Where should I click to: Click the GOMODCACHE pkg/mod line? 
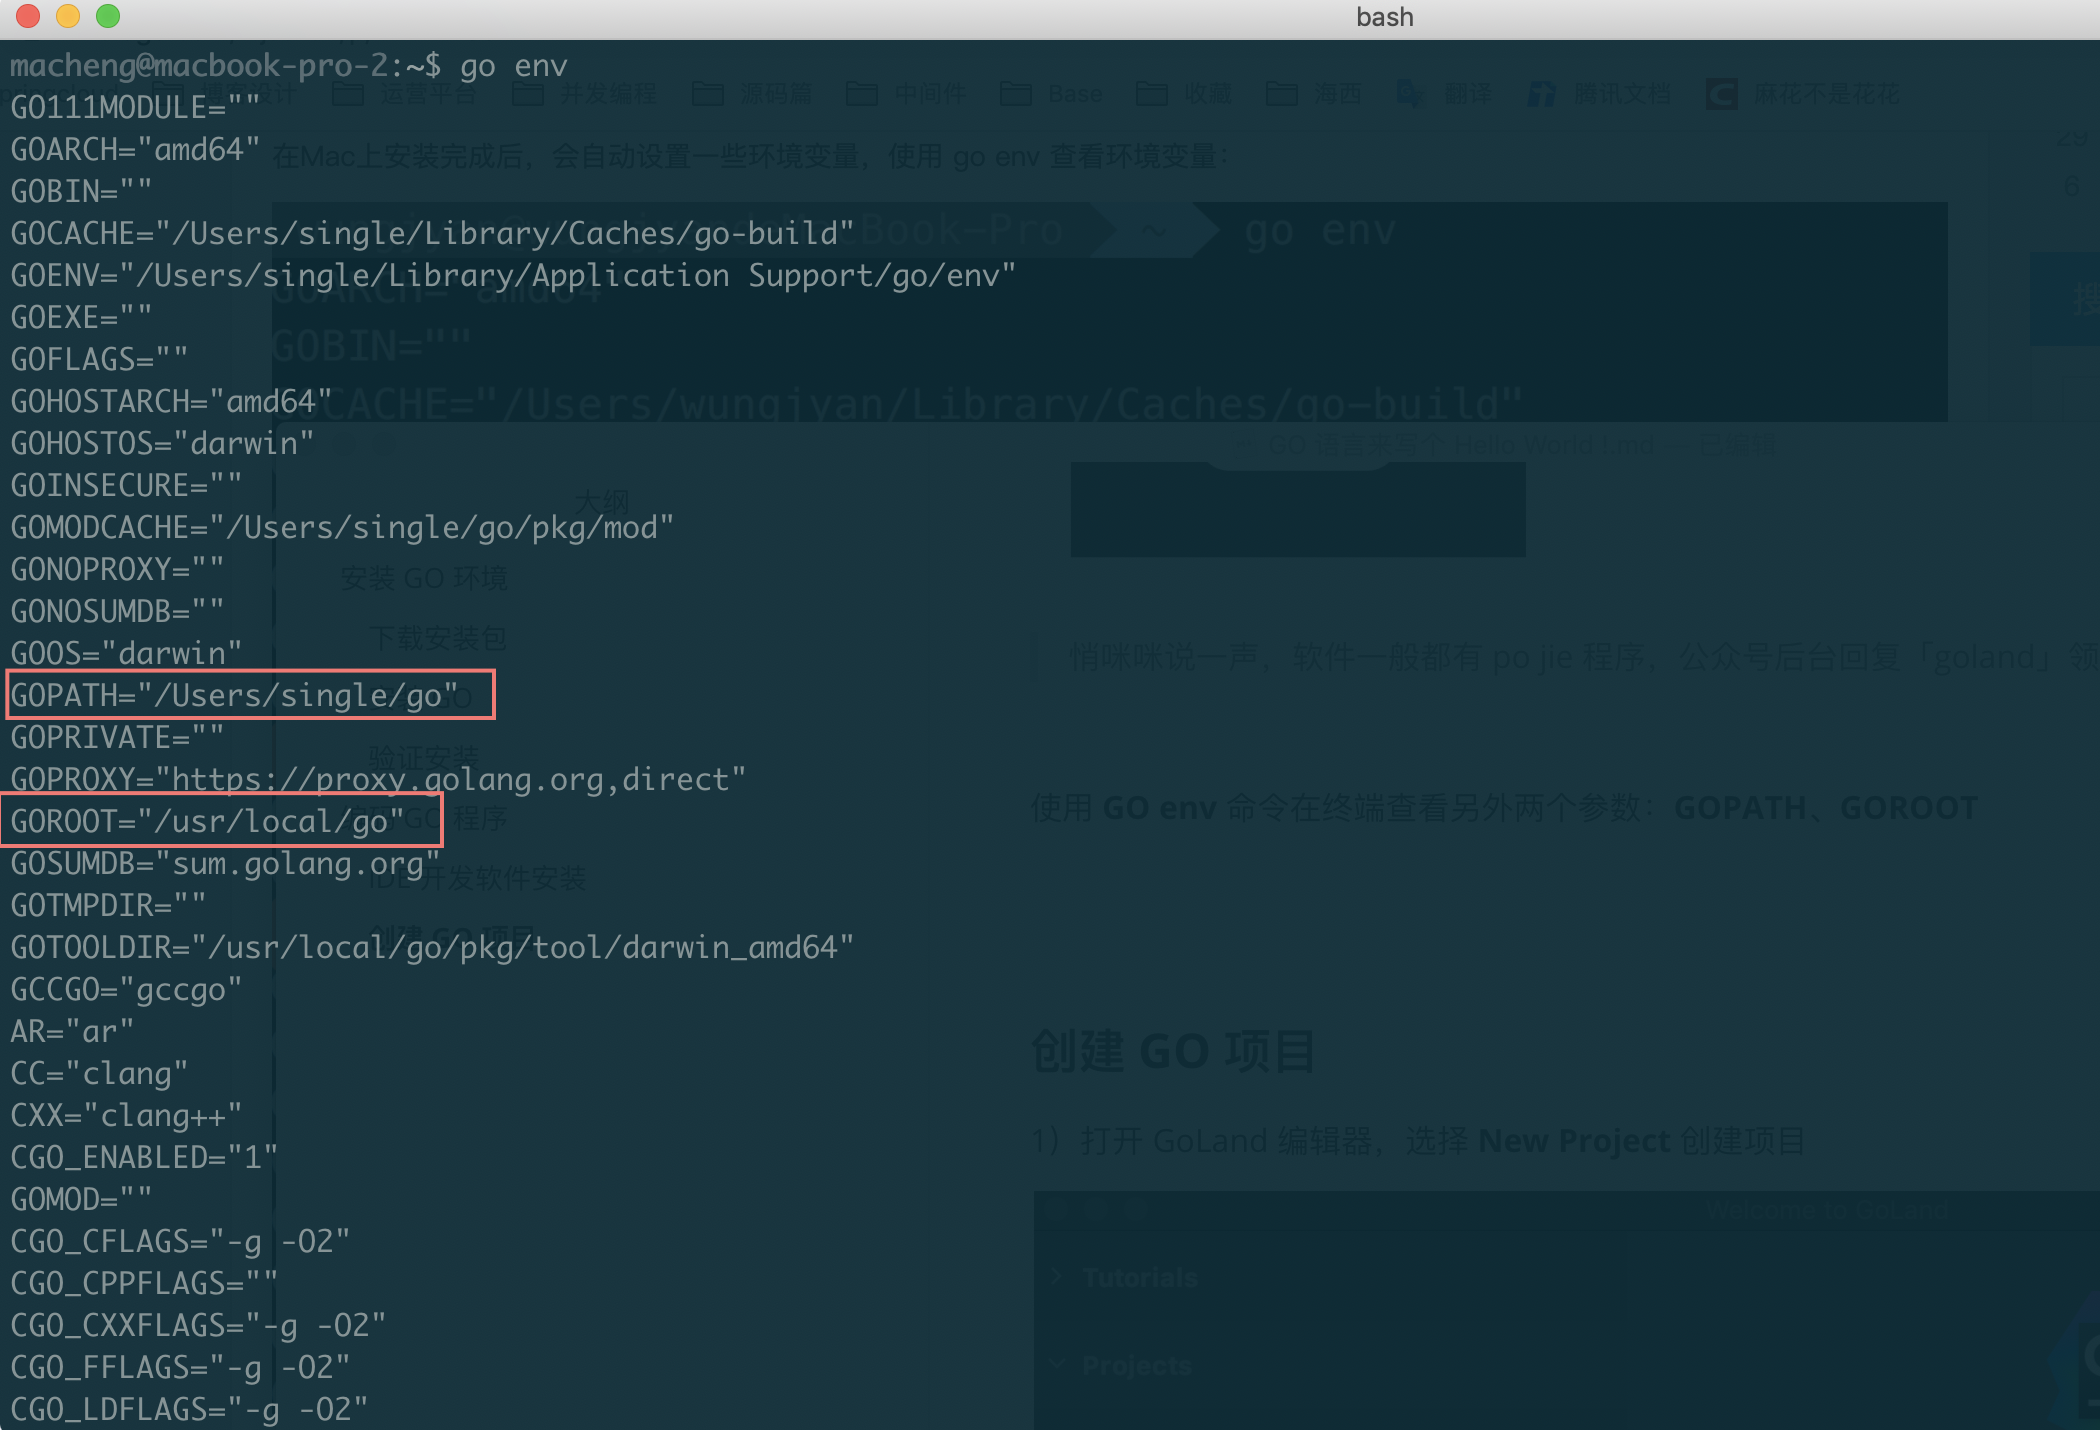coord(342,527)
